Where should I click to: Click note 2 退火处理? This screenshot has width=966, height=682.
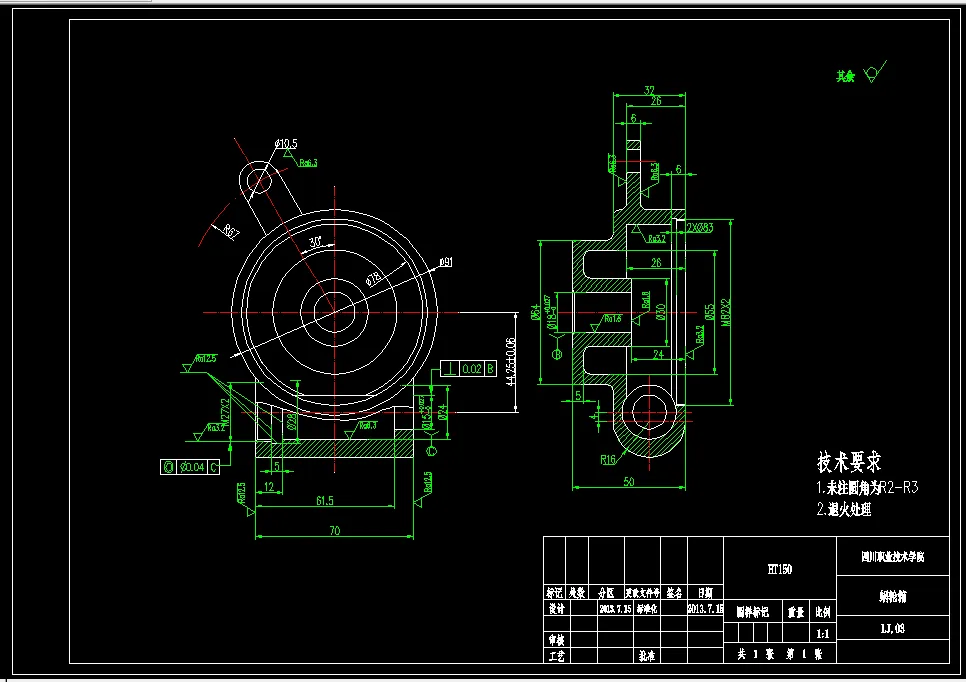(x=844, y=509)
